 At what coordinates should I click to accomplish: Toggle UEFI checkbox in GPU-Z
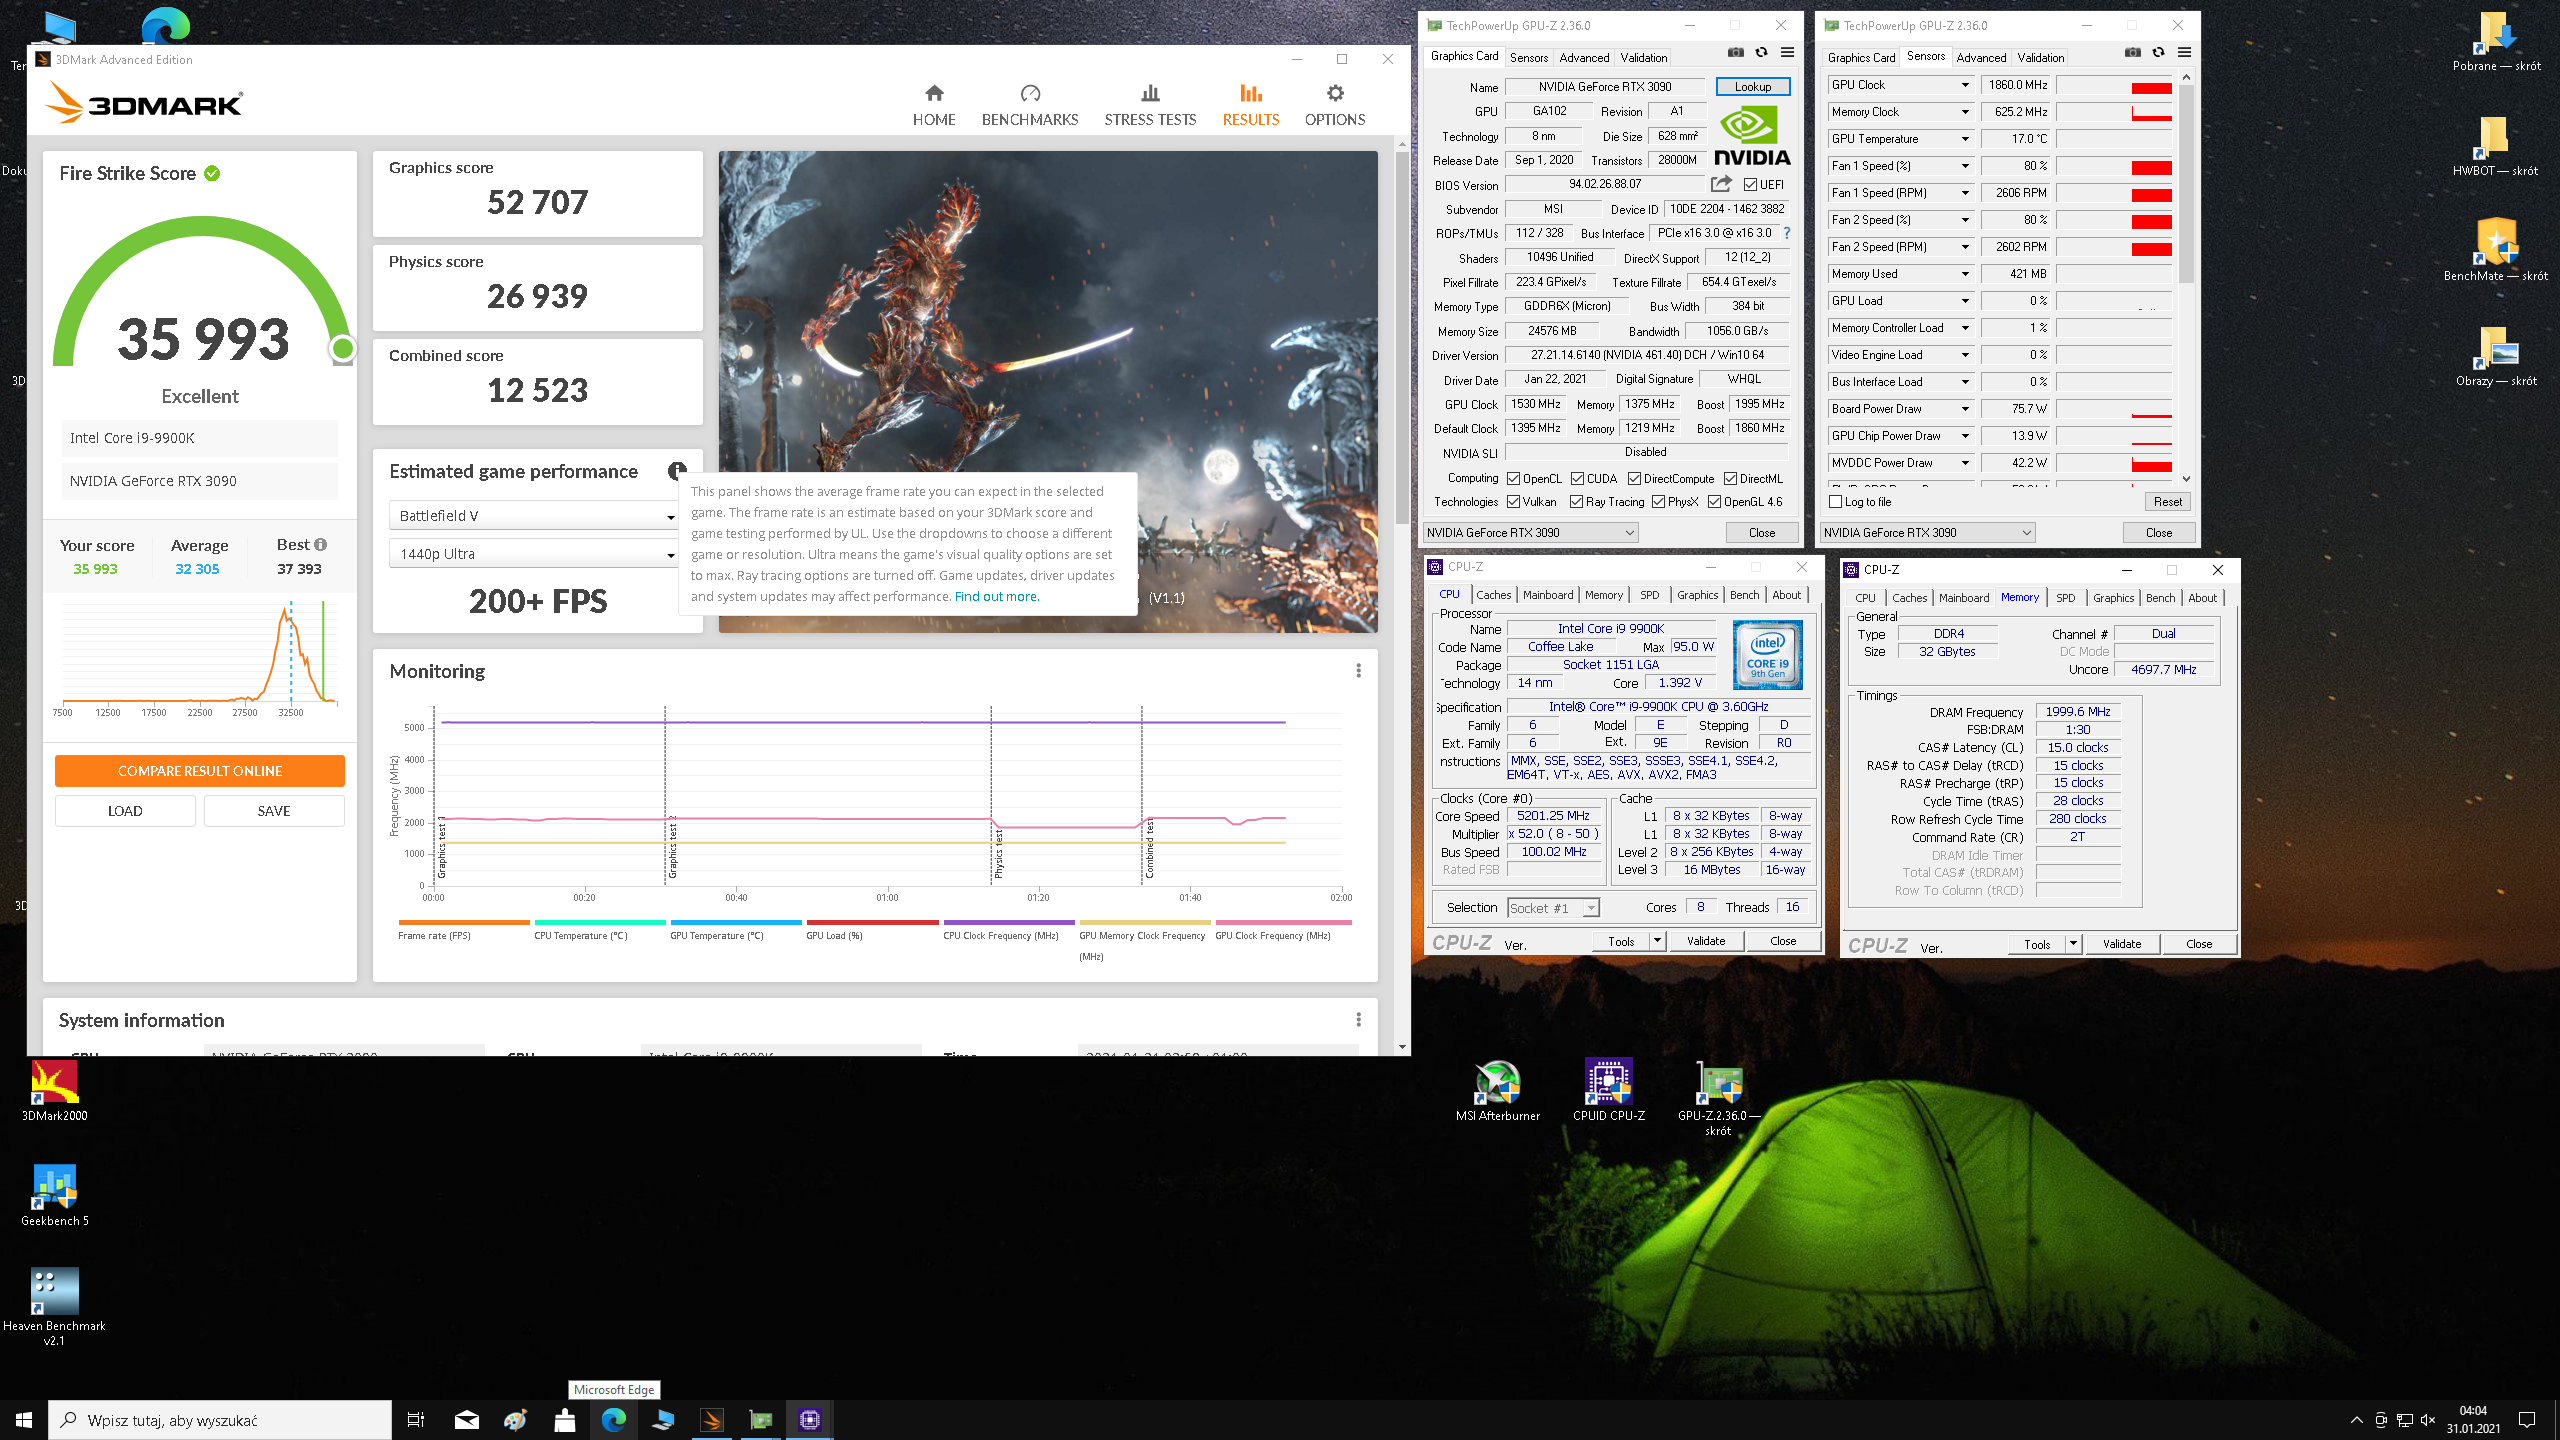pos(1750,185)
